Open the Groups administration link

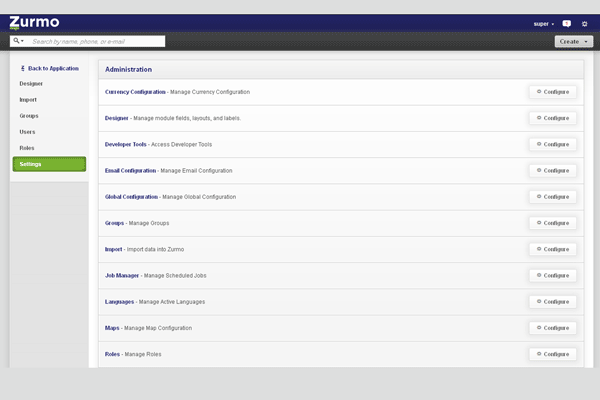(115, 223)
